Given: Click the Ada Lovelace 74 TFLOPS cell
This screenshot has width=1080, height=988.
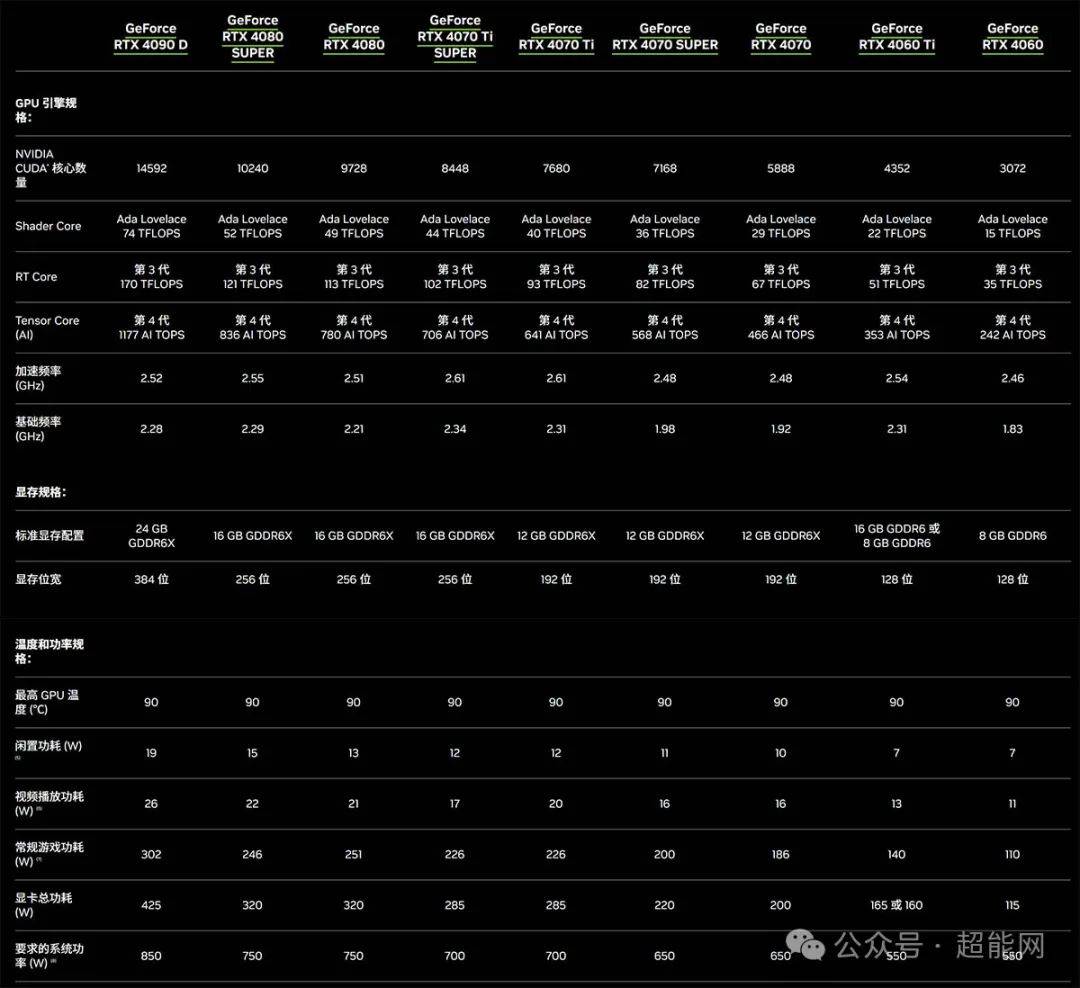Looking at the screenshot, I should click(152, 226).
